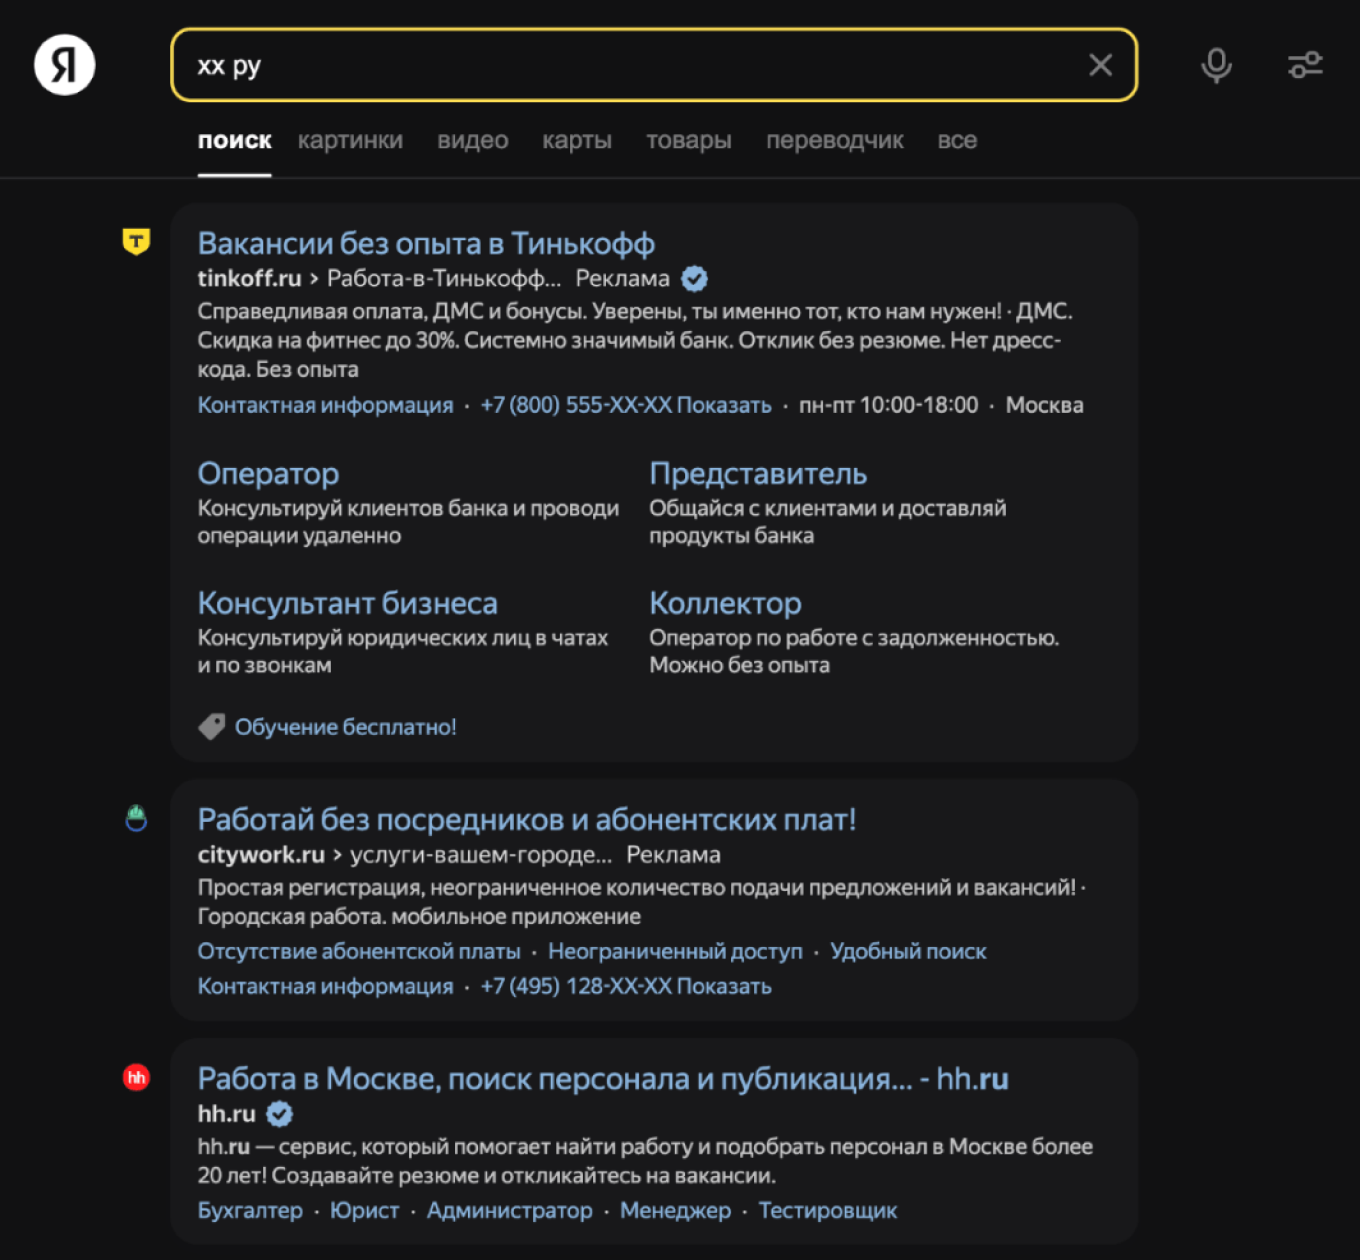Click the citywork favicon icon

(x=136, y=819)
